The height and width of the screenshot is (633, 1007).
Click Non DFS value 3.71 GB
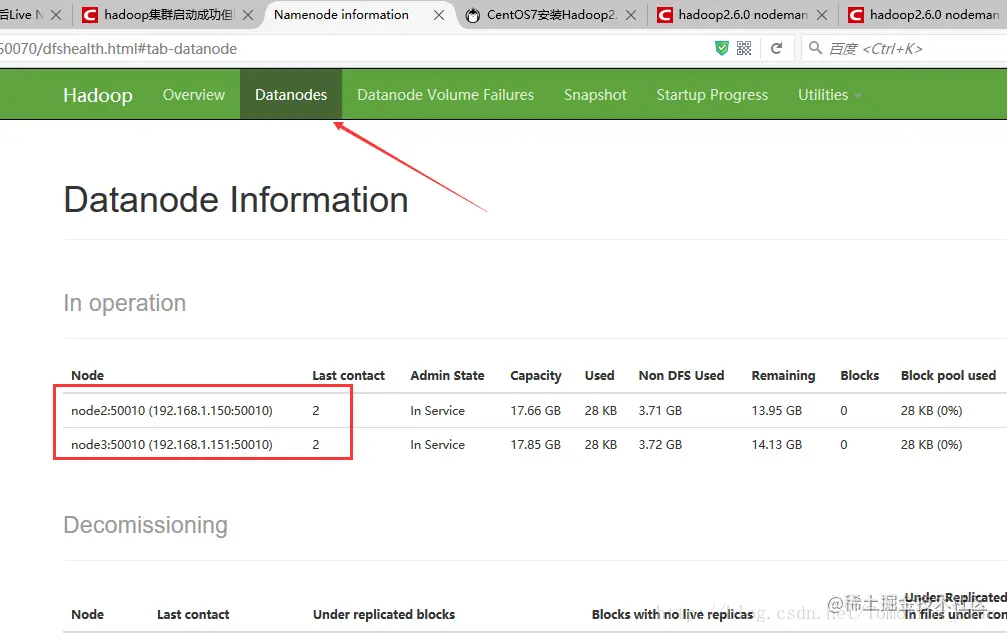(660, 411)
